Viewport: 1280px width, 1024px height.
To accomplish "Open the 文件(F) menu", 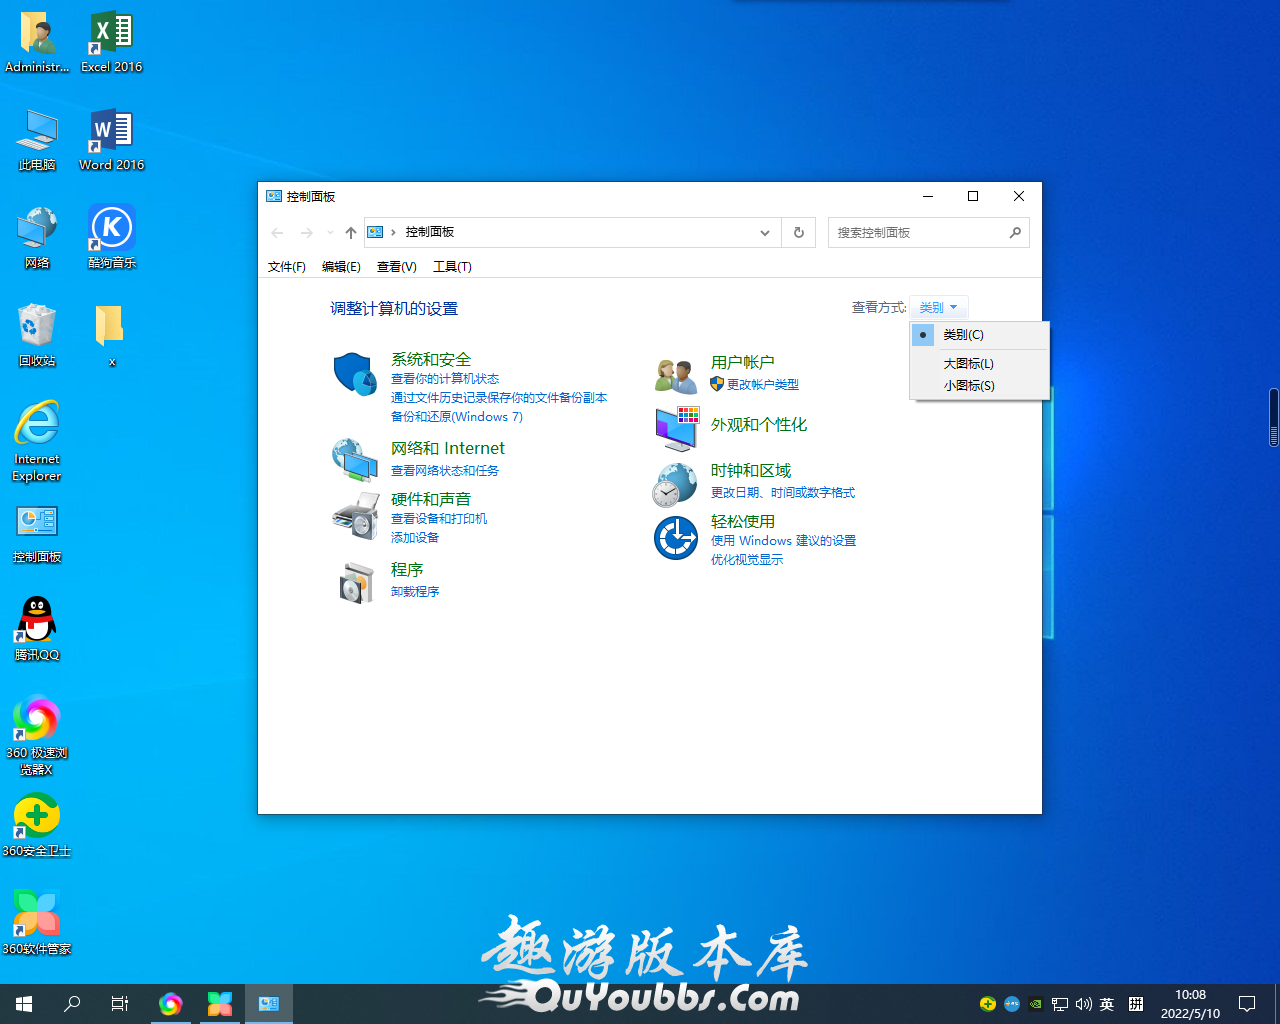I will (x=287, y=267).
